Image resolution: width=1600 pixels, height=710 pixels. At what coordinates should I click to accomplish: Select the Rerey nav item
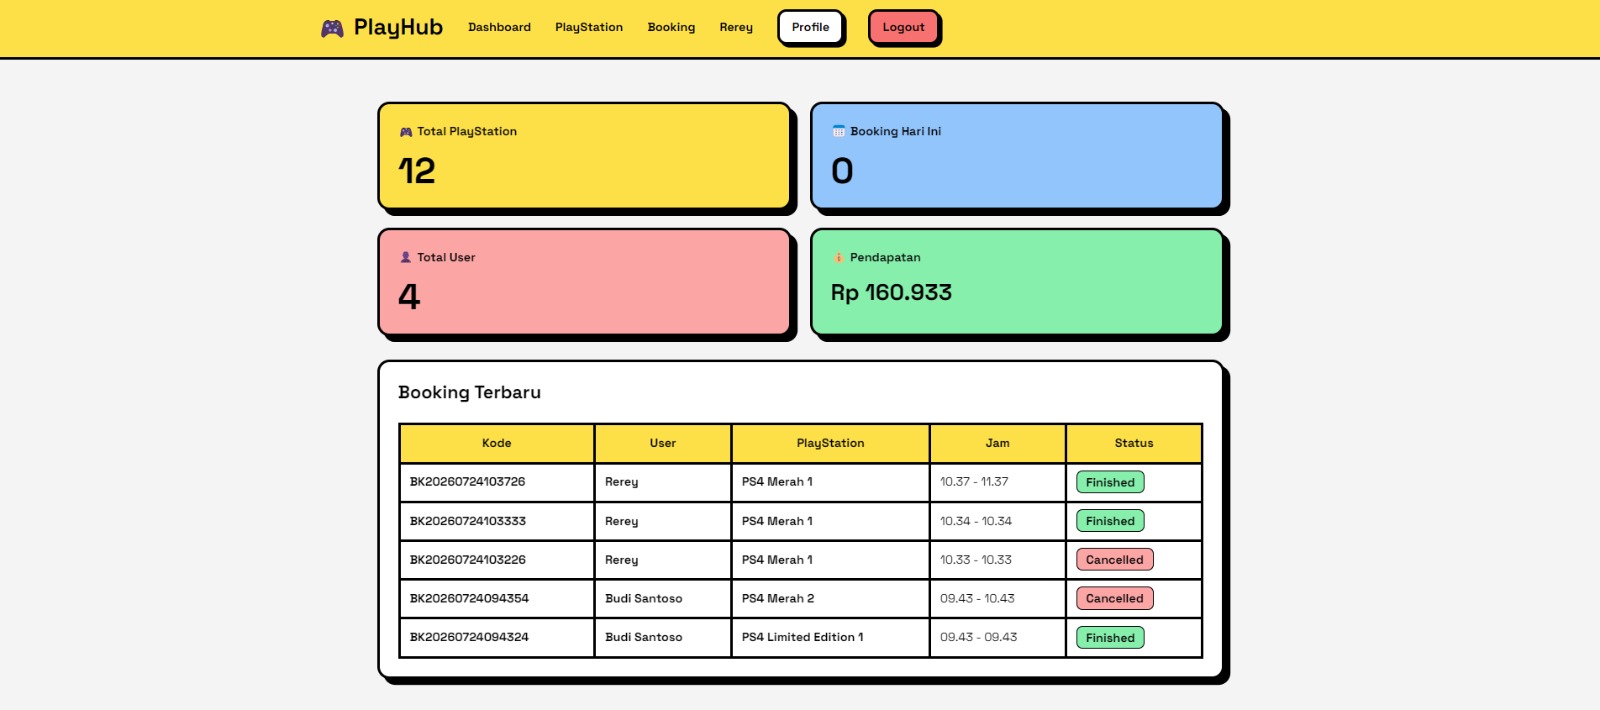point(736,27)
